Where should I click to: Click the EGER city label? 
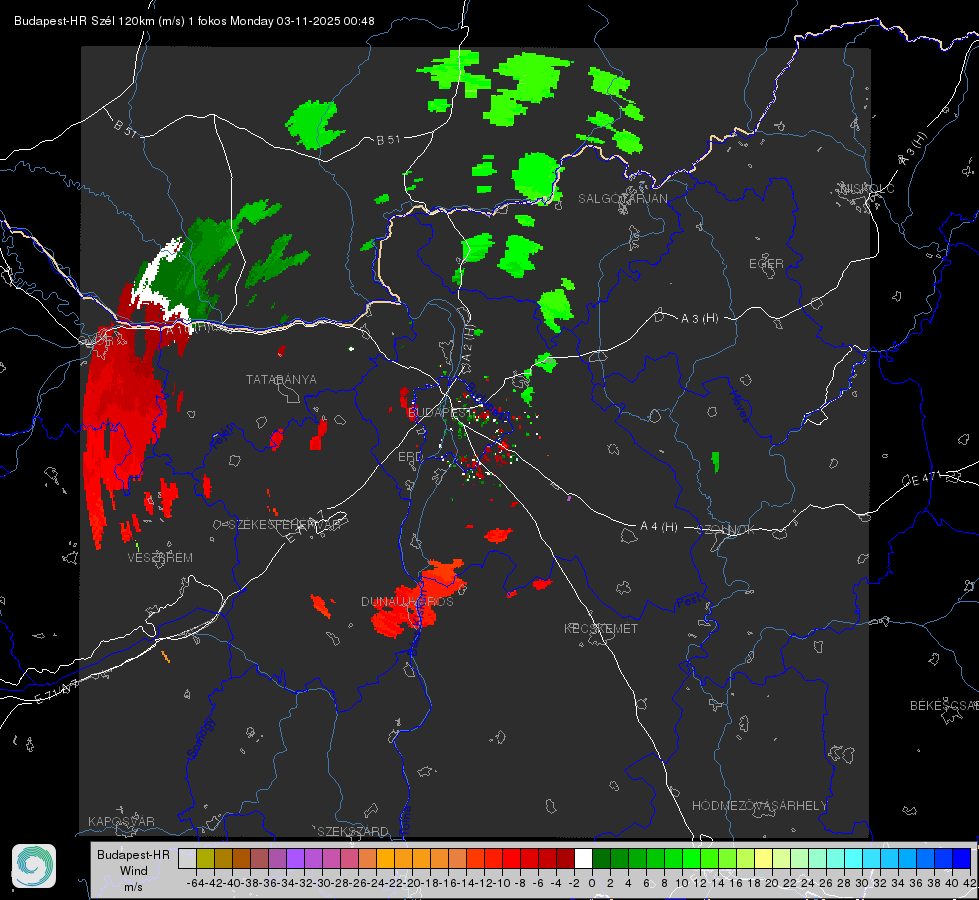[766, 264]
